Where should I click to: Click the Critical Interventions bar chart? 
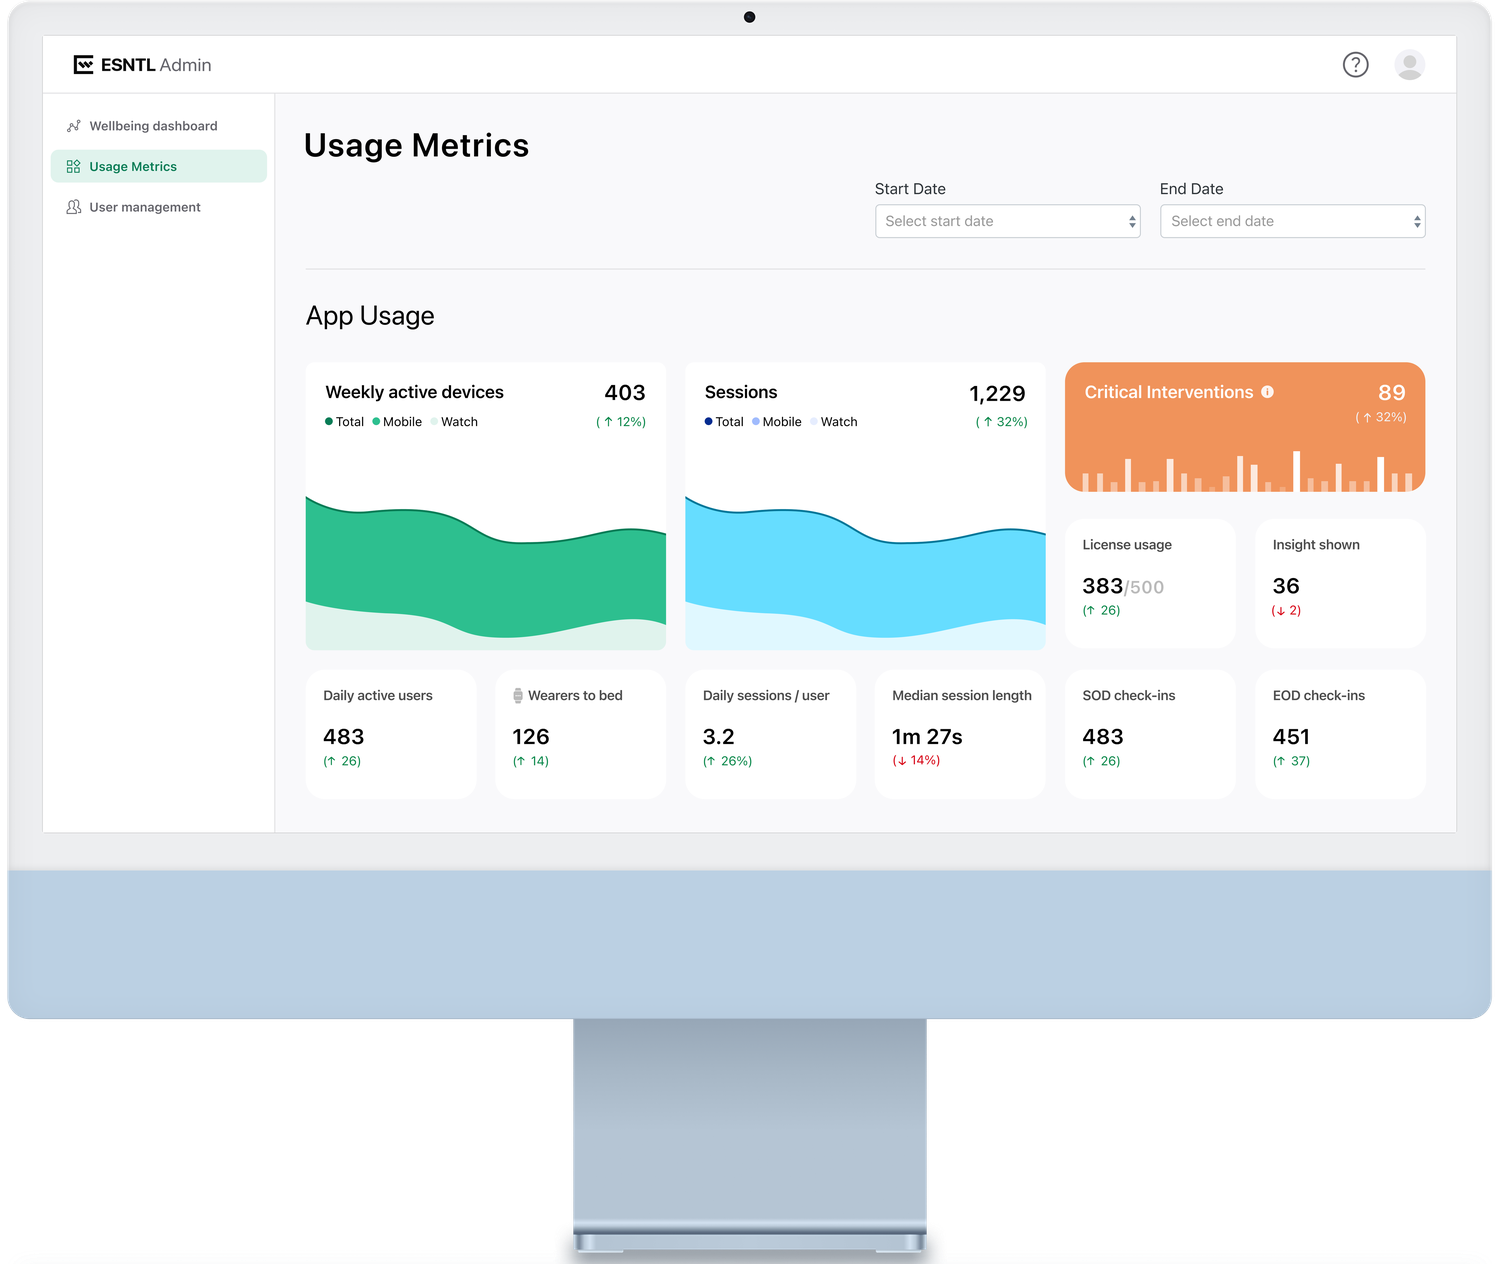click(1245, 471)
